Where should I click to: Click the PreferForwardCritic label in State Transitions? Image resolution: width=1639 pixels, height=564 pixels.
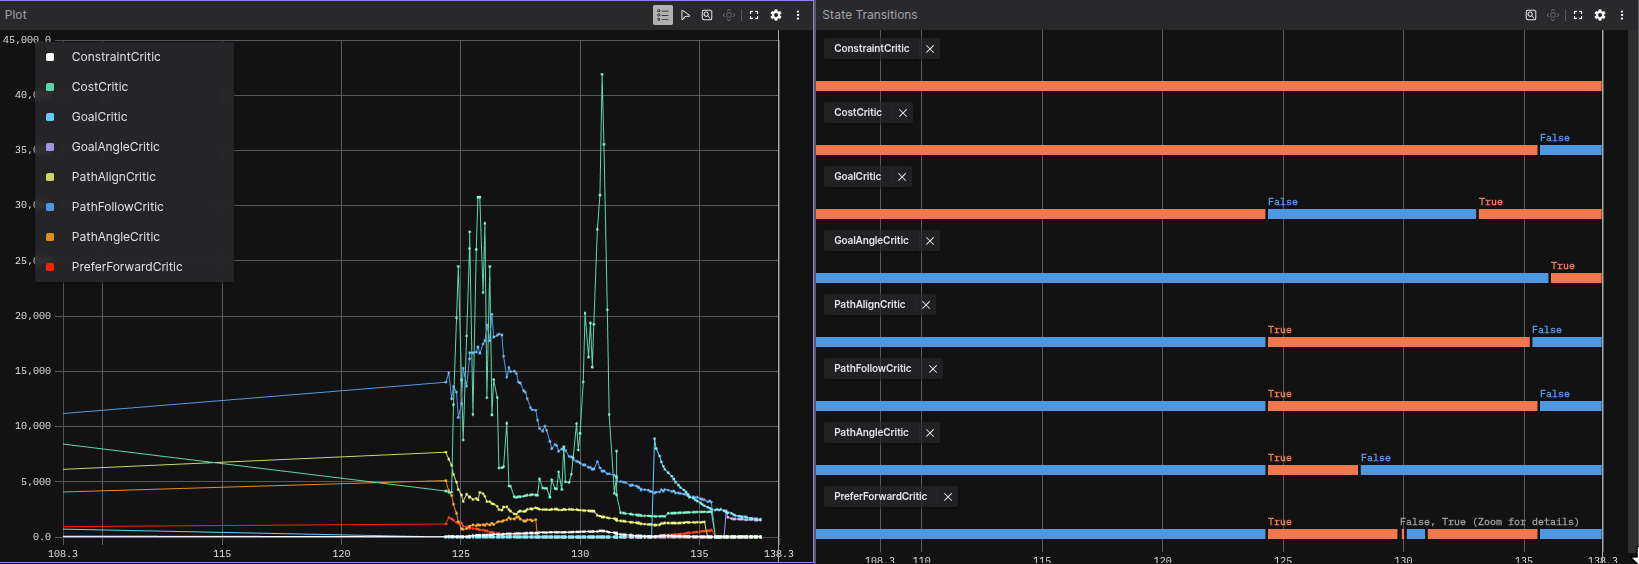(881, 497)
